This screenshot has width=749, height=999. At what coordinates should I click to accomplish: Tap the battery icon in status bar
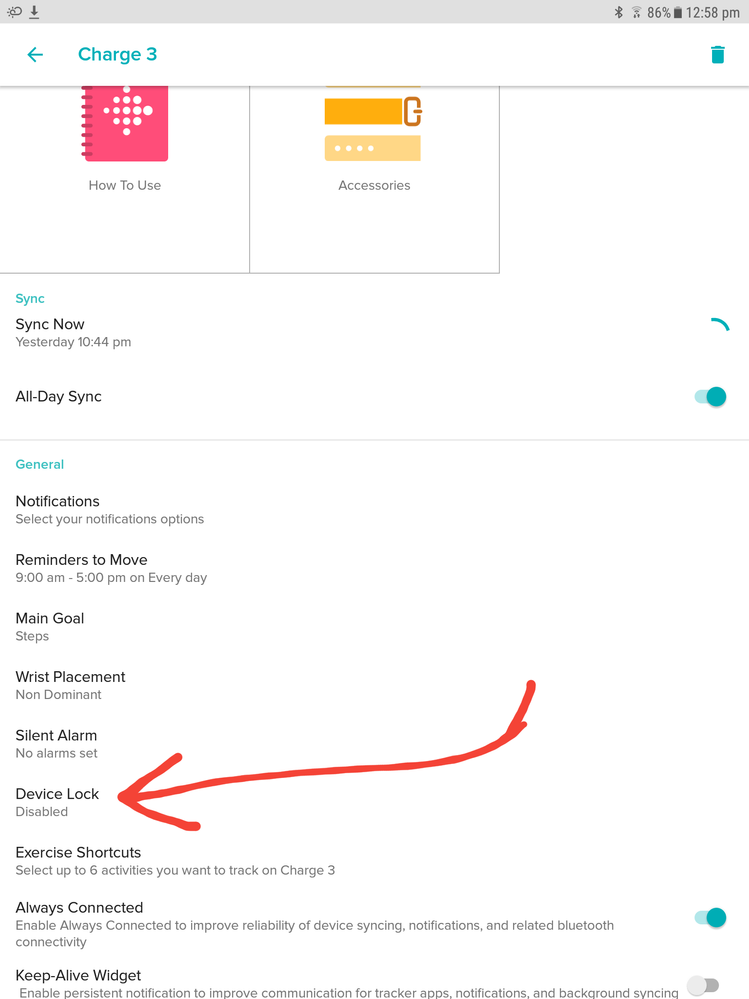tap(677, 12)
